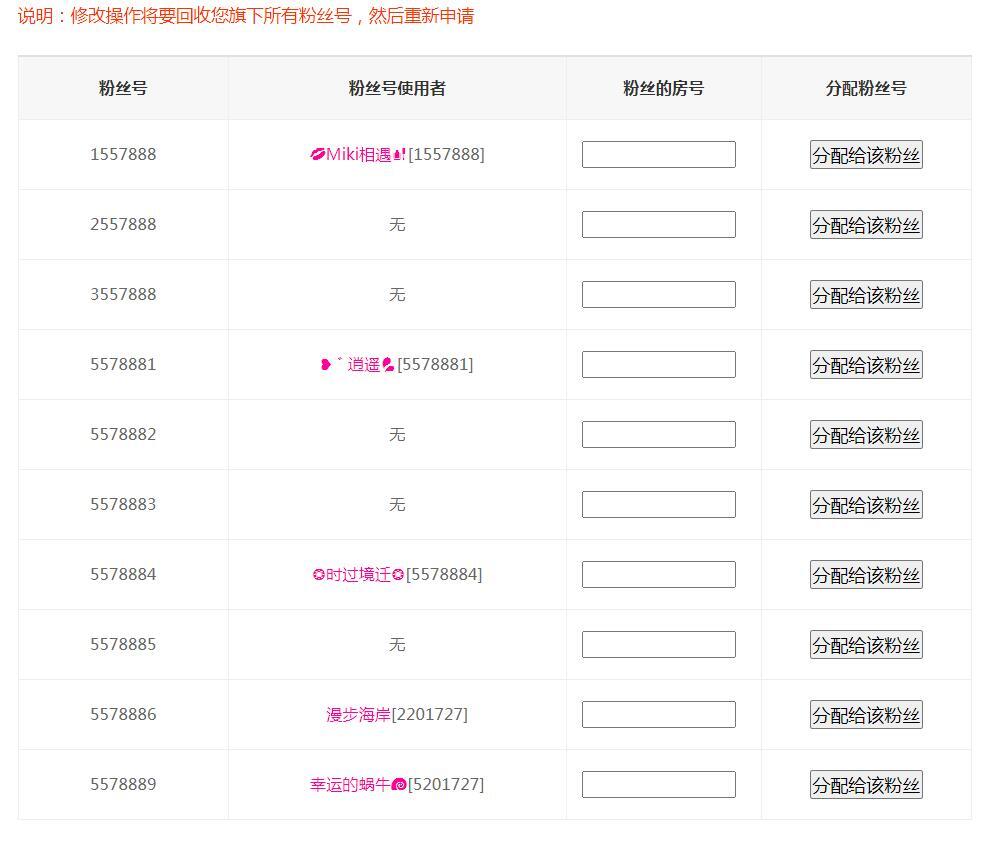Open 逍遥 user link in row 5578881

(x=357, y=364)
